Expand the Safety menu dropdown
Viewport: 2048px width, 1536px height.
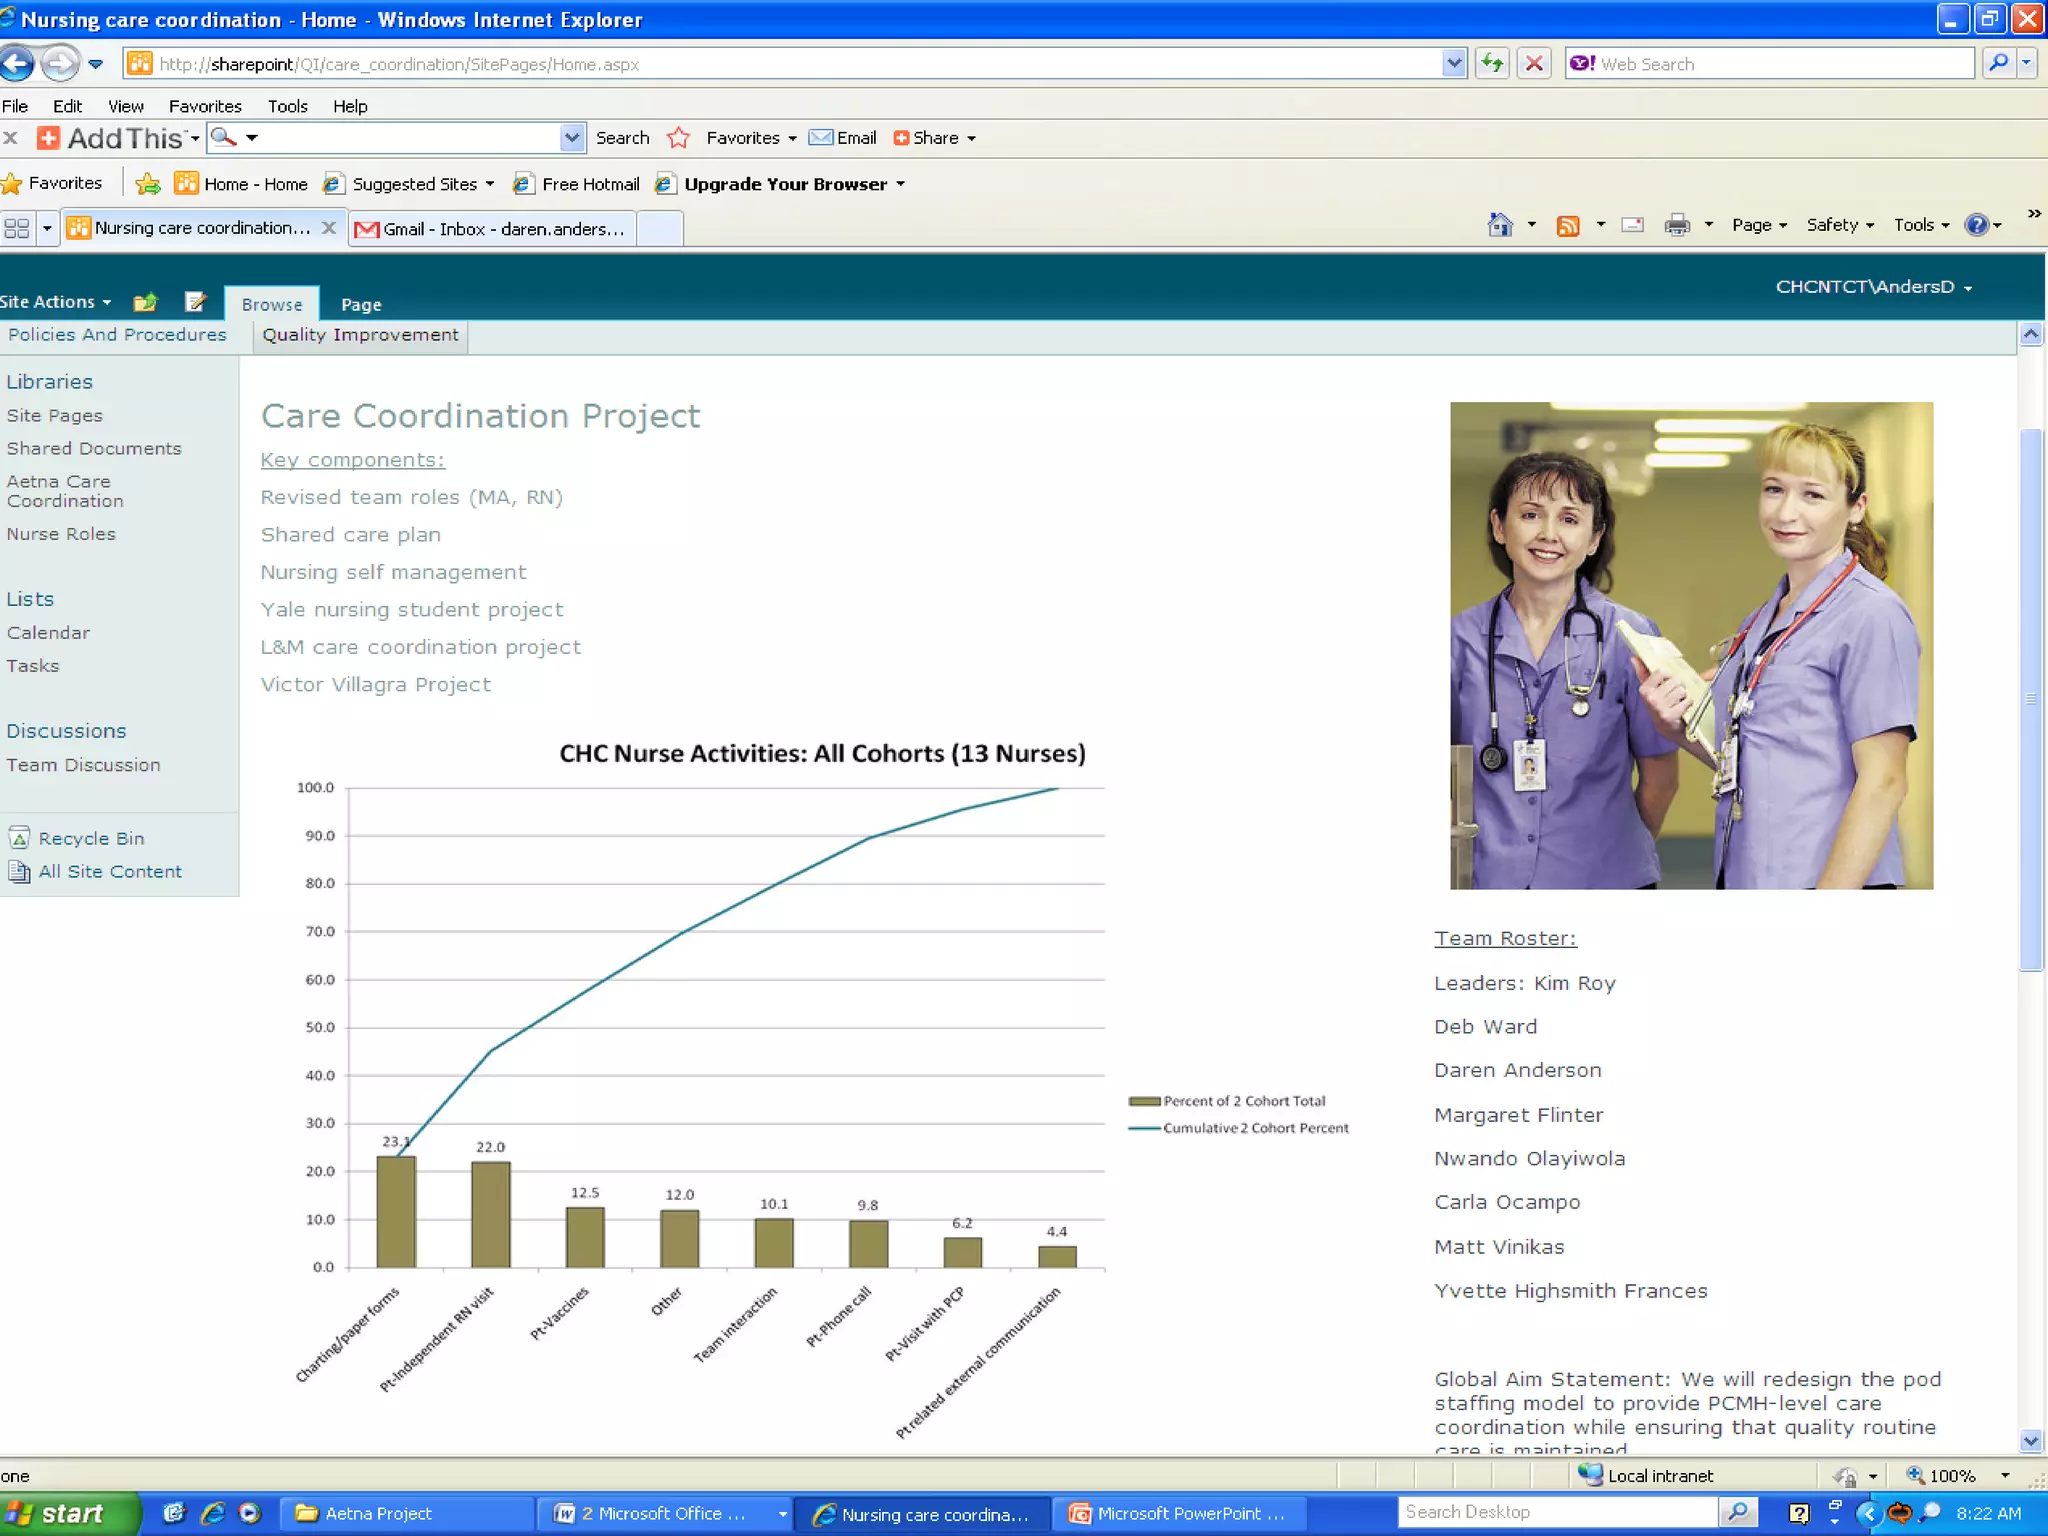coord(1840,226)
